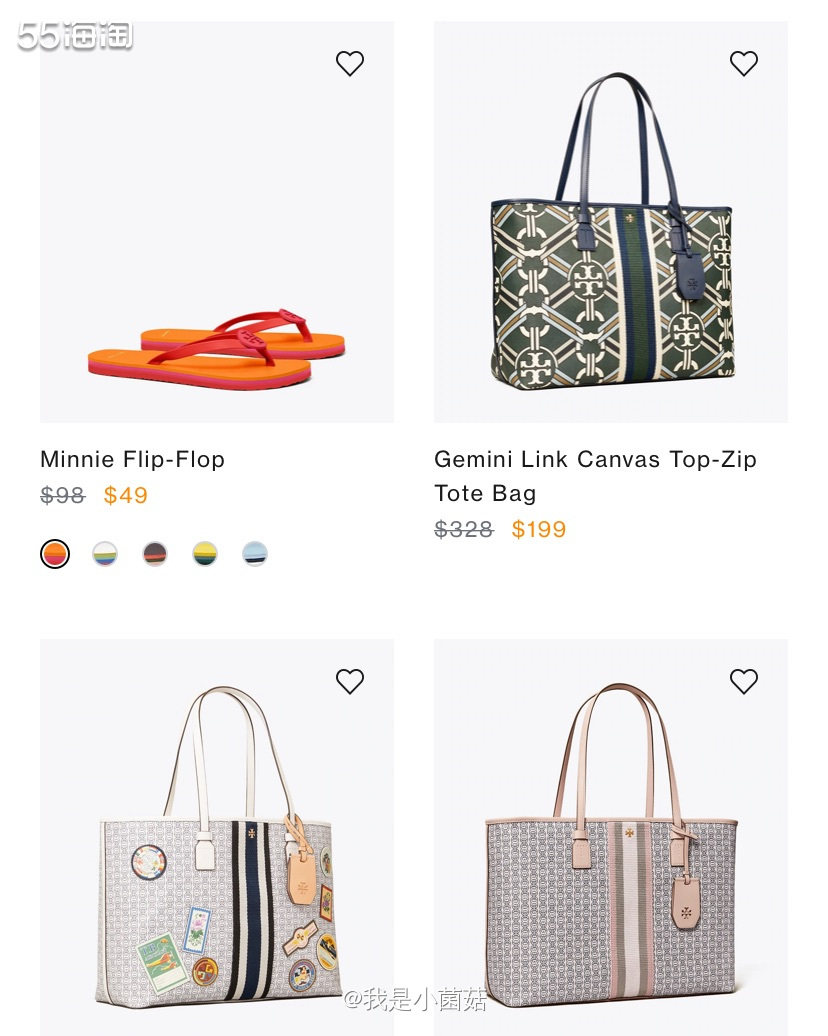Wishlist the patch-decorated gray tote bag

[x=350, y=681]
